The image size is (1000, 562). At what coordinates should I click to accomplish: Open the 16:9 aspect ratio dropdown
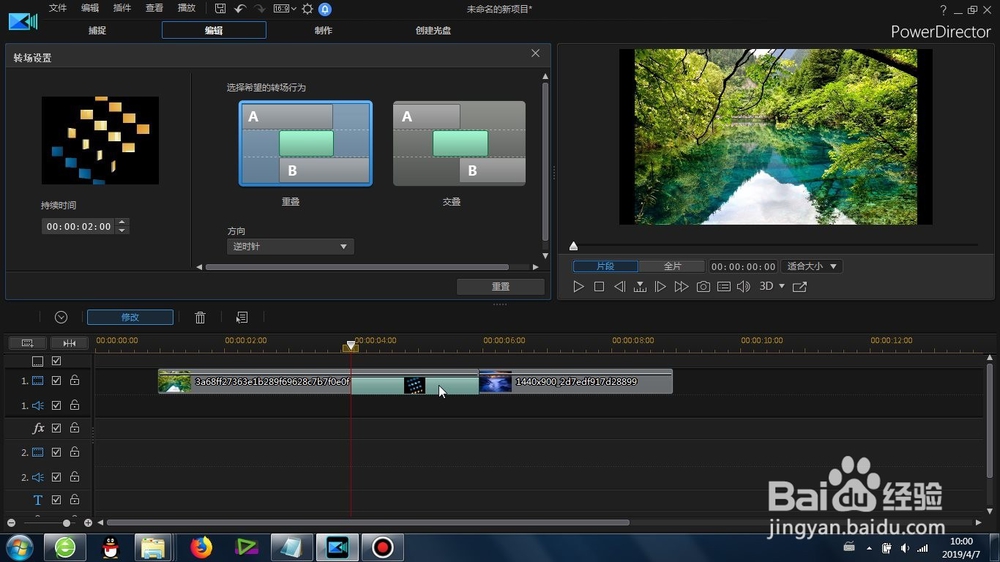pos(284,8)
